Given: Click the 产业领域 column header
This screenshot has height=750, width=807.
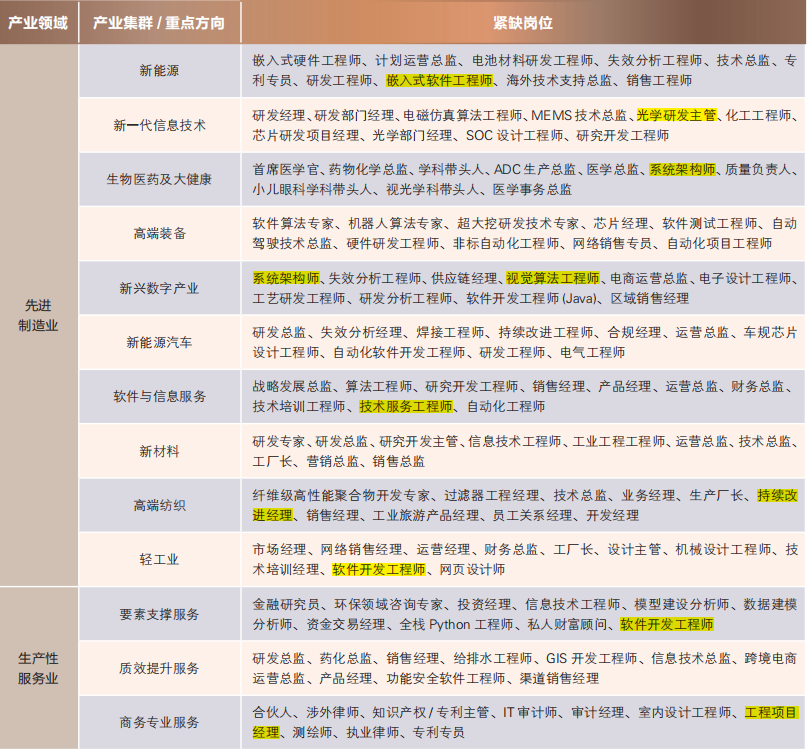Looking at the screenshot, I should click(x=38, y=22).
